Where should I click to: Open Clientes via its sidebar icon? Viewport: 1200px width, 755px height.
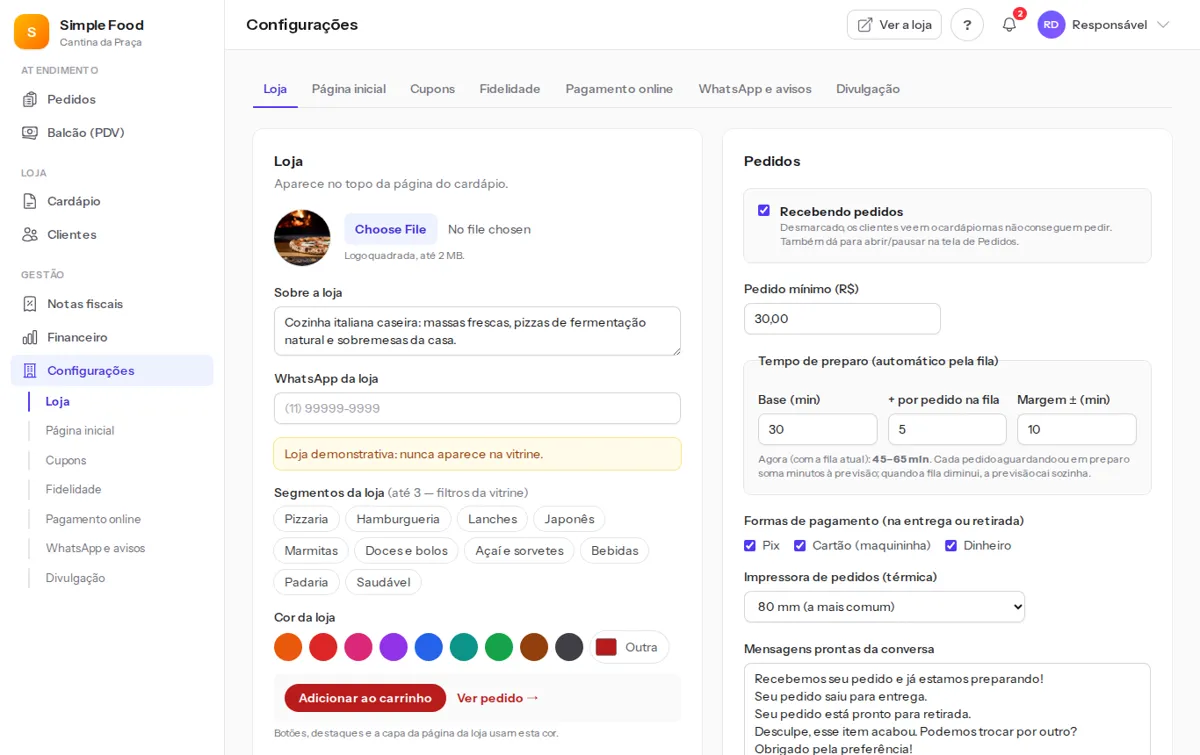click(30, 234)
